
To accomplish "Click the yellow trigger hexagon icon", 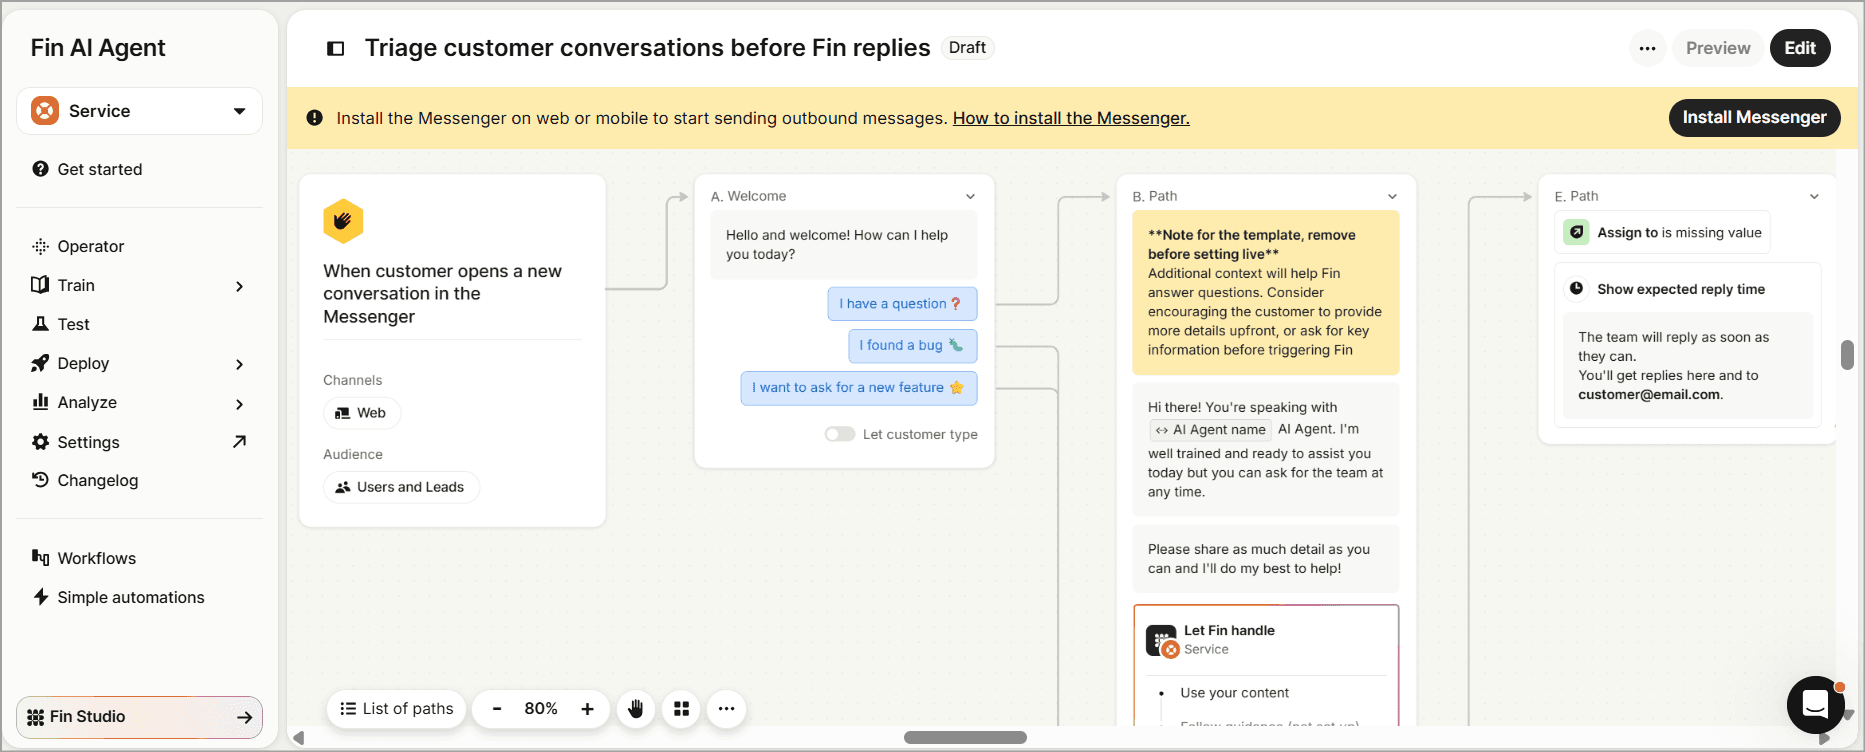I will click(x=343, y=221).
